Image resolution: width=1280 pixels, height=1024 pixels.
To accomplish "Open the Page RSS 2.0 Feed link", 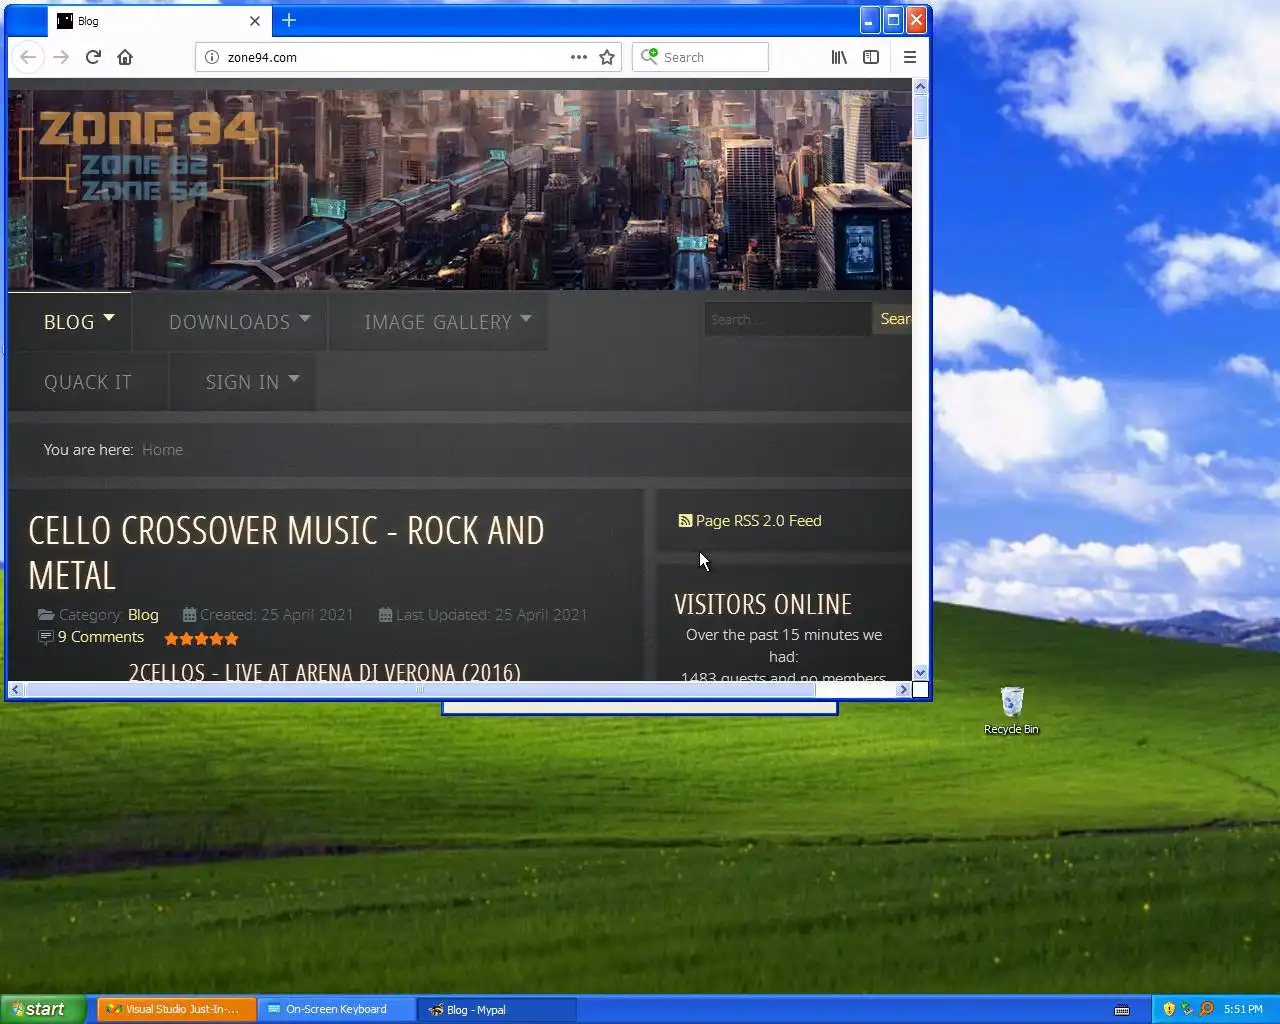I will [x=758, y=521].
